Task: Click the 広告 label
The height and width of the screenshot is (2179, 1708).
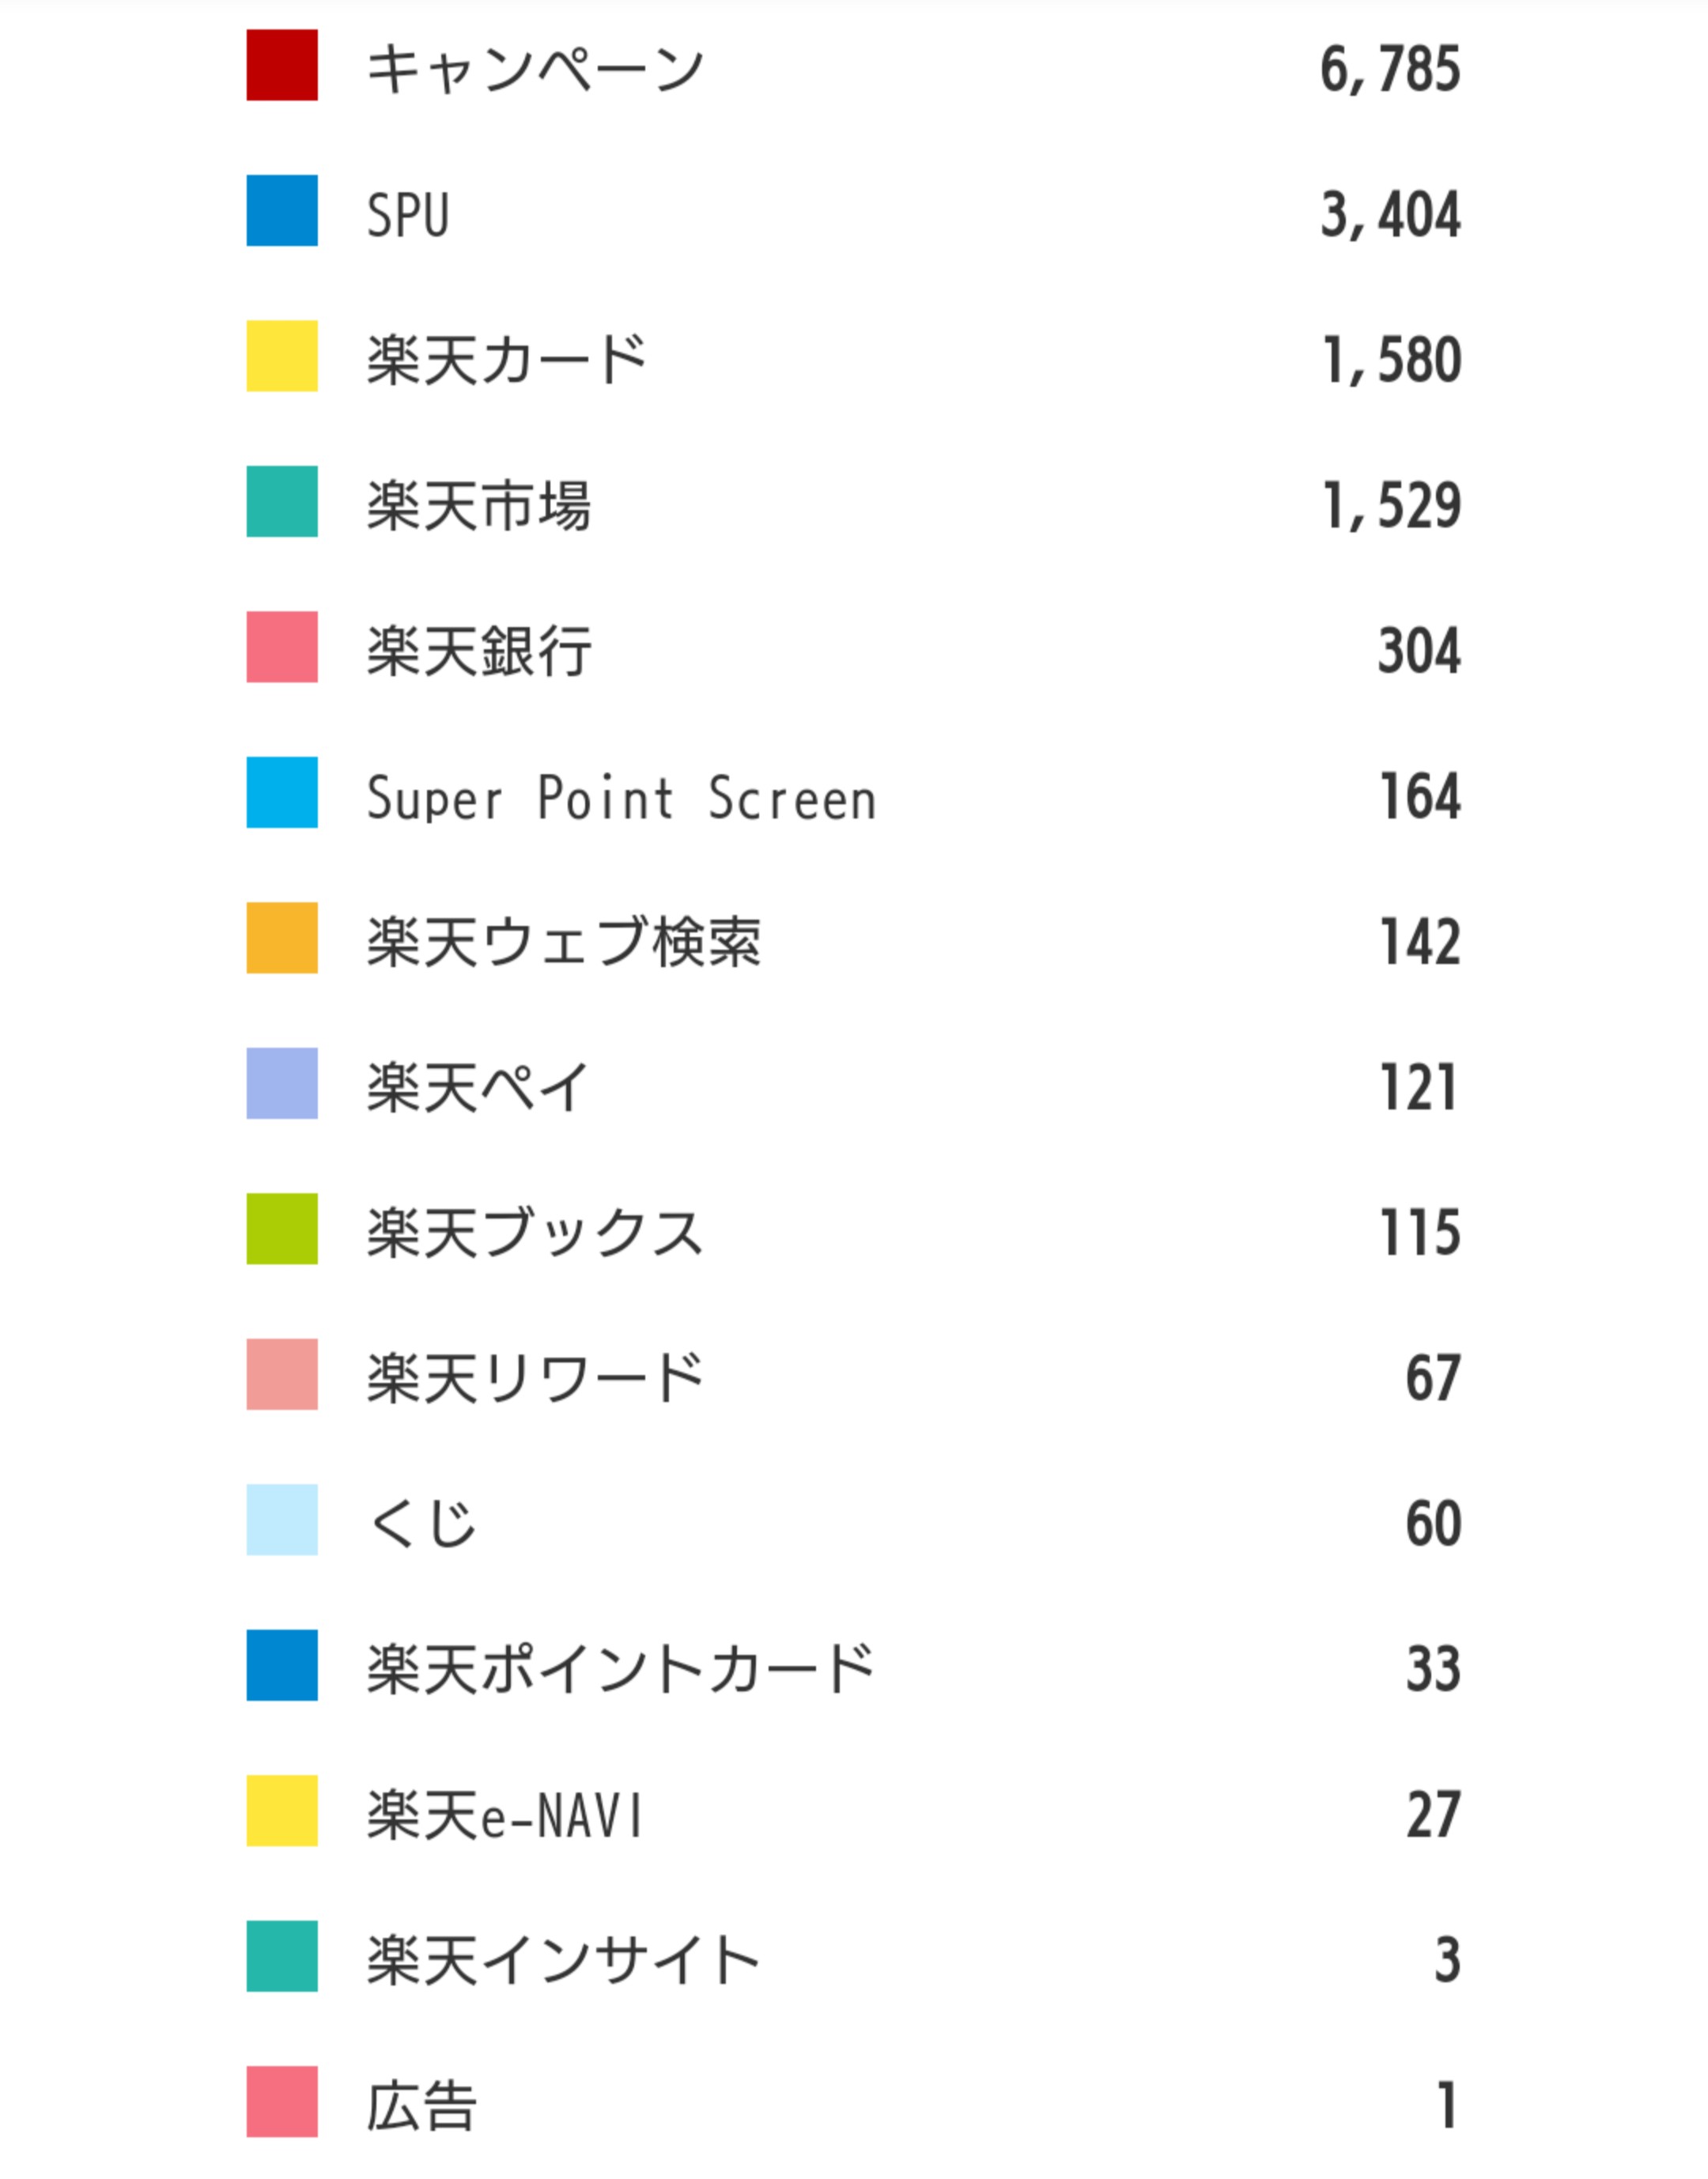Action: (x=421, y=2105)
